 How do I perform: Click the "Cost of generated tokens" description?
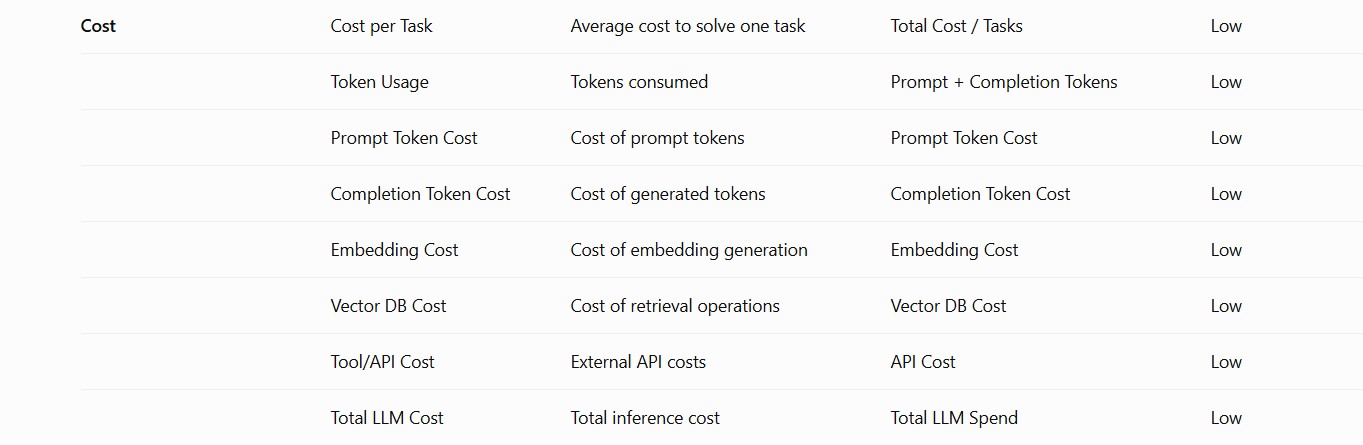coord(668,194)
